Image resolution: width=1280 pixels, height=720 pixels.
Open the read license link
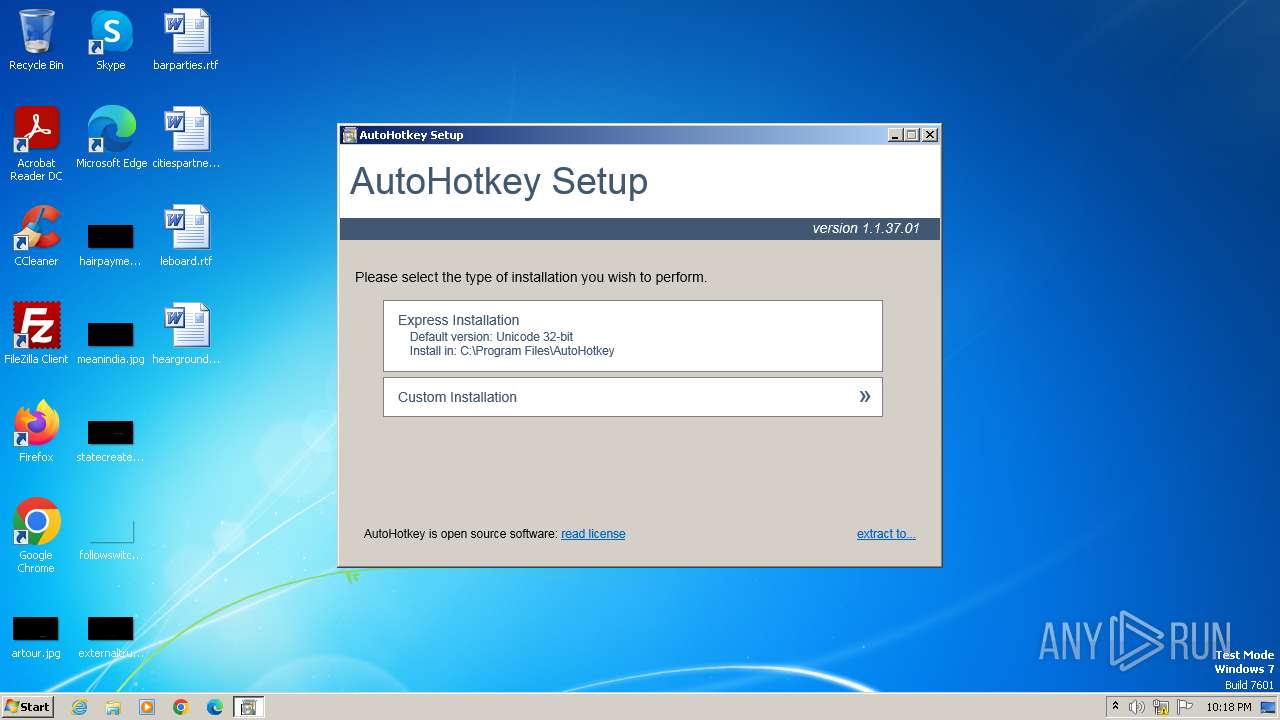tap(593, 534)
